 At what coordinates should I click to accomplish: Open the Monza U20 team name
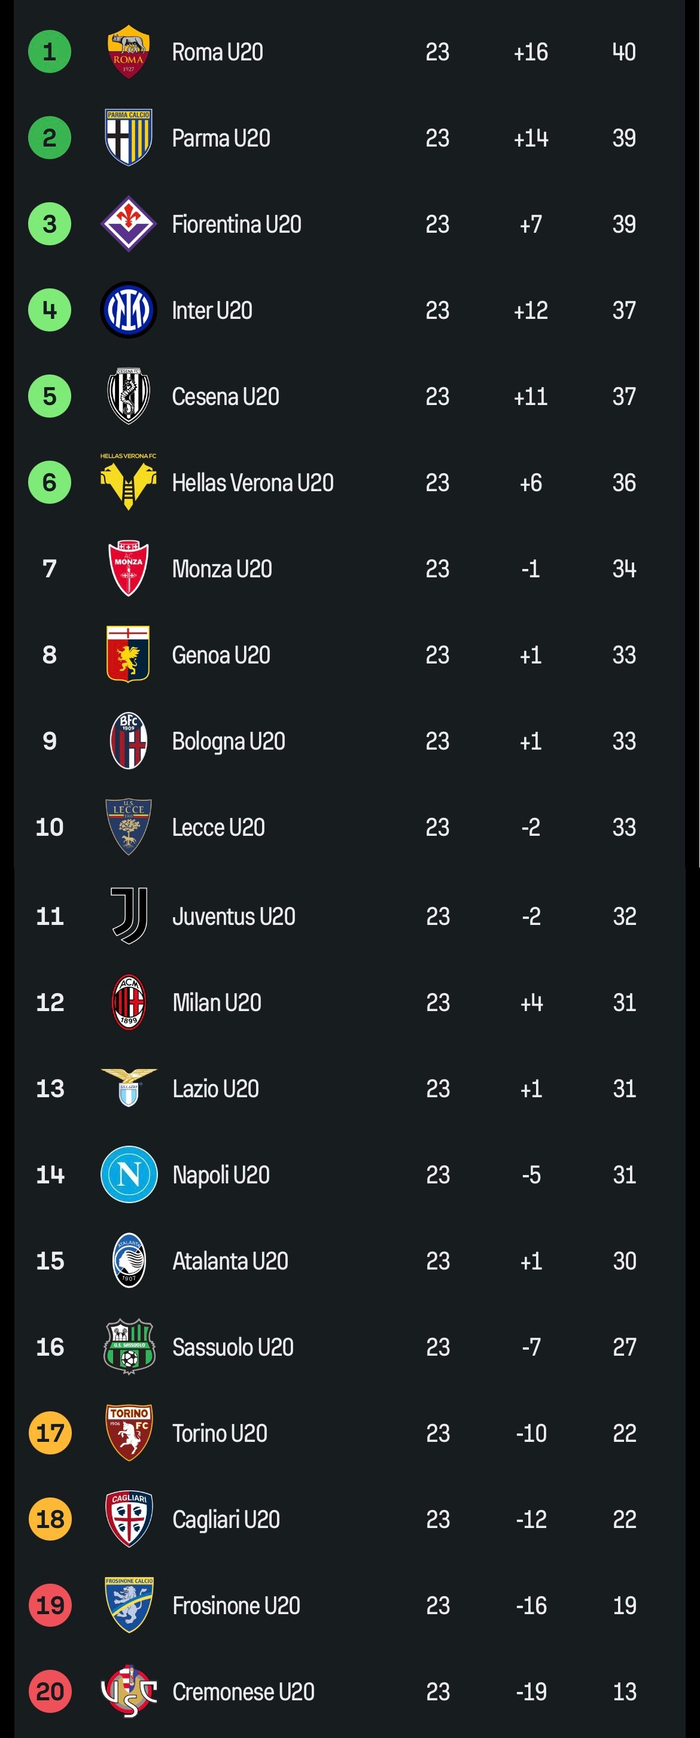click(222, 569)
